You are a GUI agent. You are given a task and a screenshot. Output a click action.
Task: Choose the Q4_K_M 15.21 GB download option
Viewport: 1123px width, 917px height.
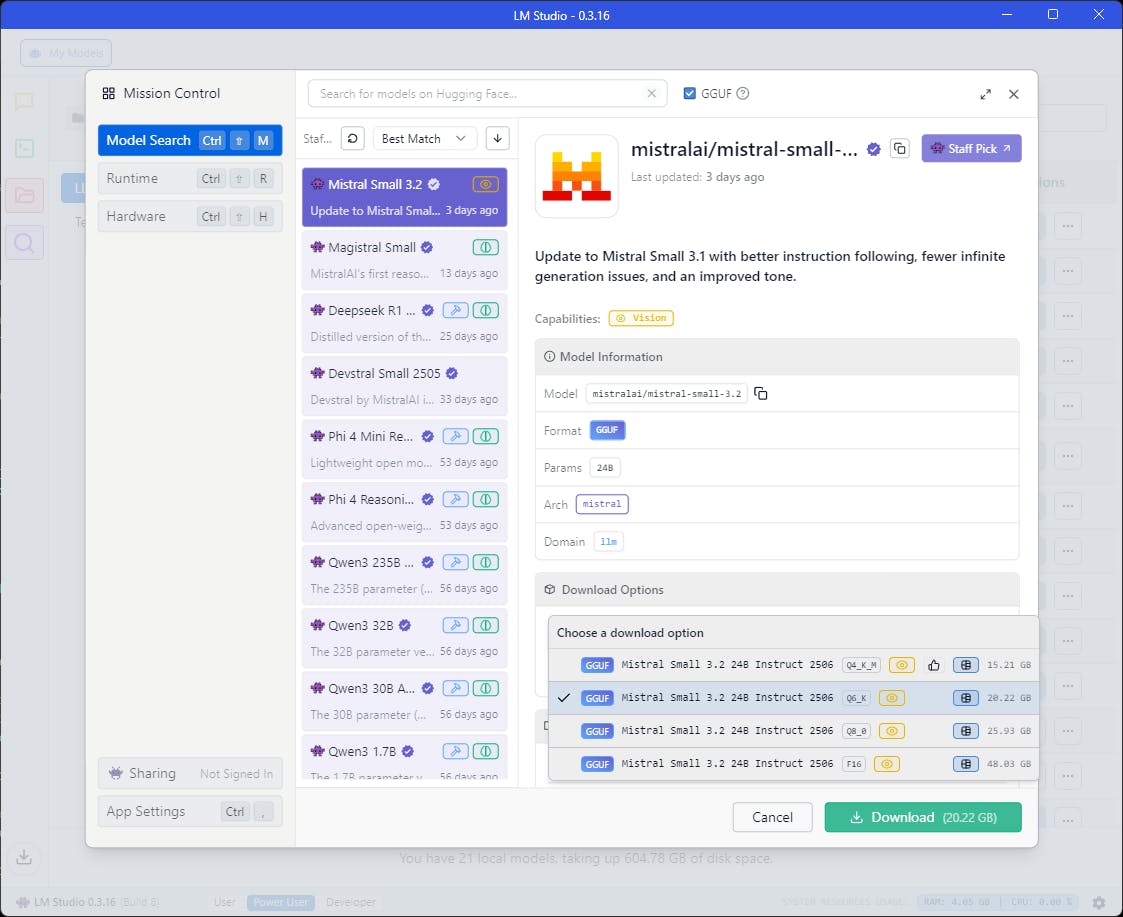794,665
